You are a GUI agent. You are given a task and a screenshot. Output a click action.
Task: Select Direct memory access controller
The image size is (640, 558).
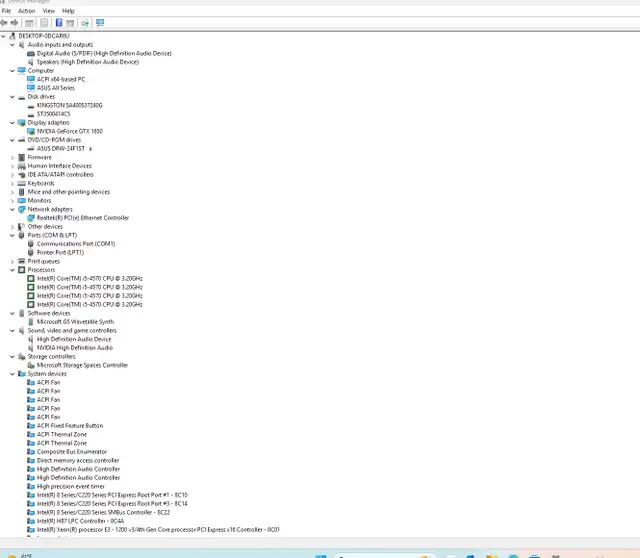78,460
